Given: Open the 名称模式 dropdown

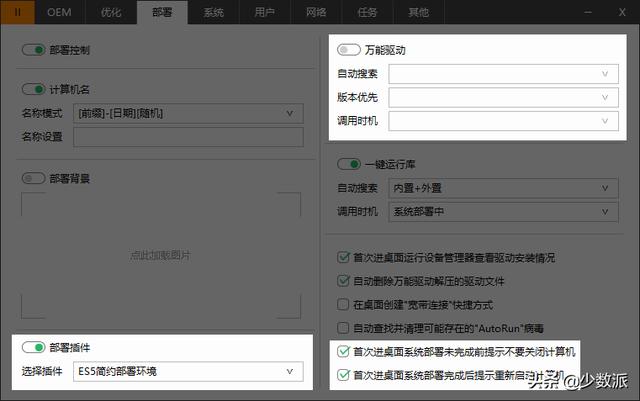Looking at the screenshot, I should tap(188, 113).
